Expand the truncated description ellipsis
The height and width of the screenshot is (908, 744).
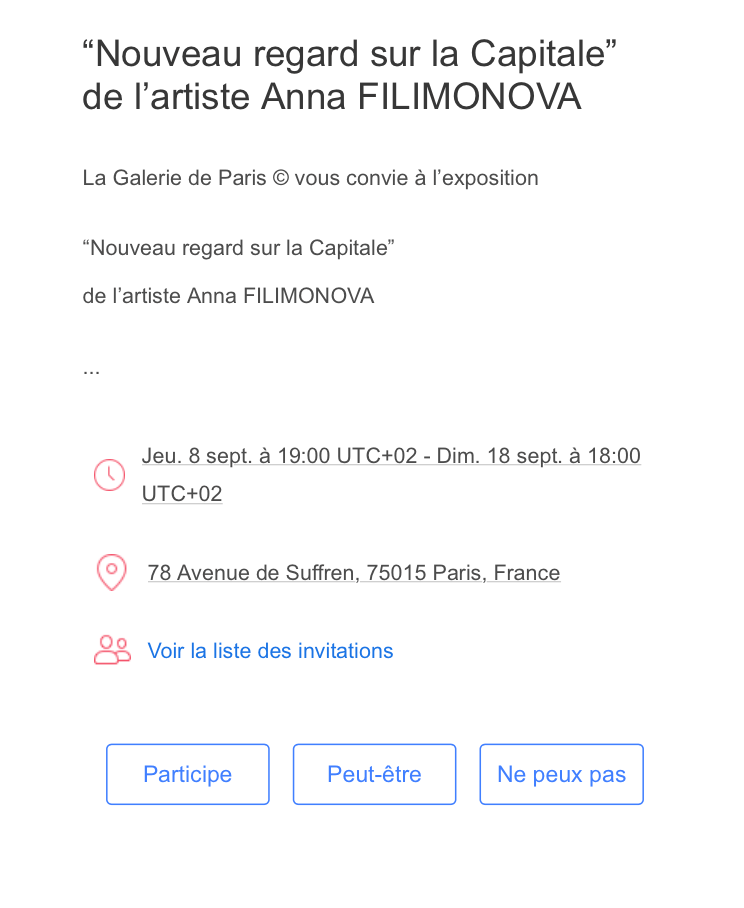tap(91, 369)
